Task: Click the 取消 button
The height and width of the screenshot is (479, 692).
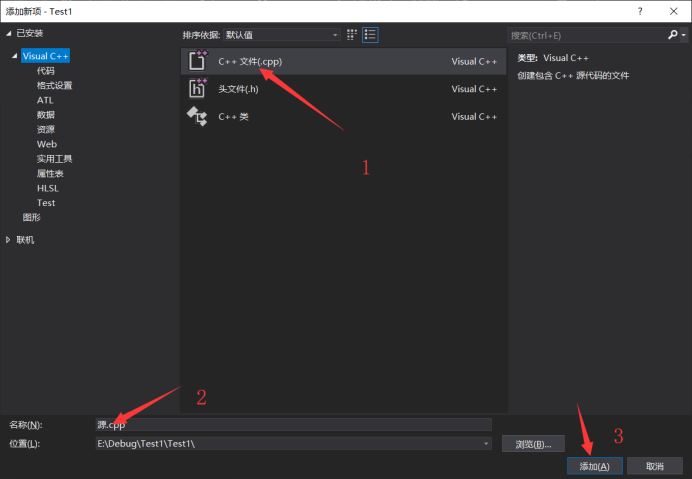Action: click(x=654, y=466)
